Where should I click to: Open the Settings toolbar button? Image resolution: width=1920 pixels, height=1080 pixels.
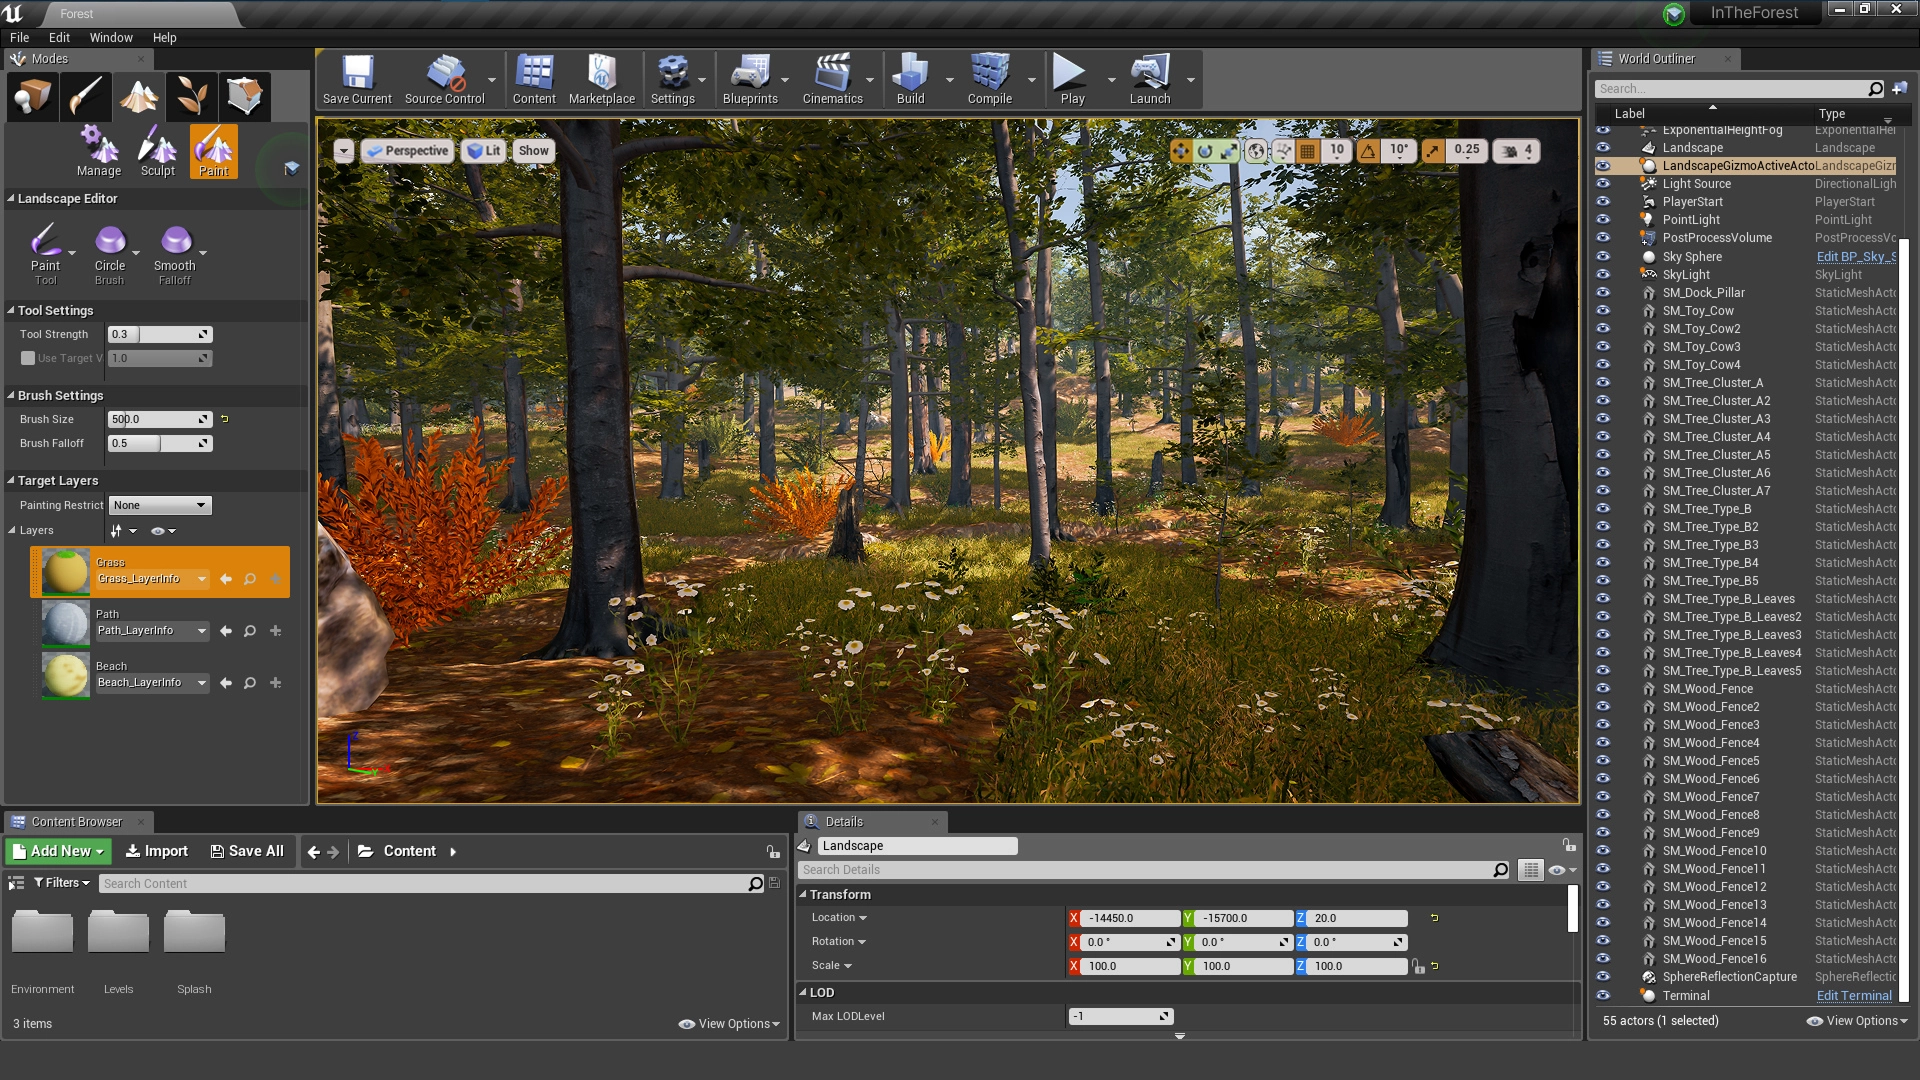tap(672, 80)
